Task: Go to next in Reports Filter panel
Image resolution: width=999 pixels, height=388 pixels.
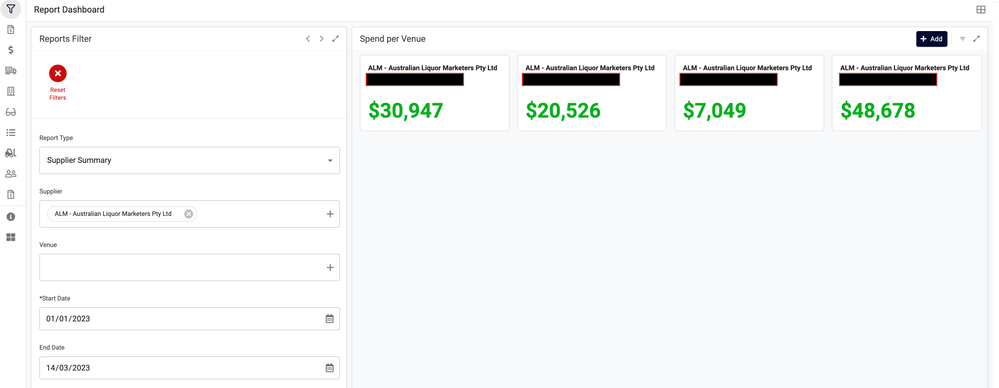Action: coord(322,39)
